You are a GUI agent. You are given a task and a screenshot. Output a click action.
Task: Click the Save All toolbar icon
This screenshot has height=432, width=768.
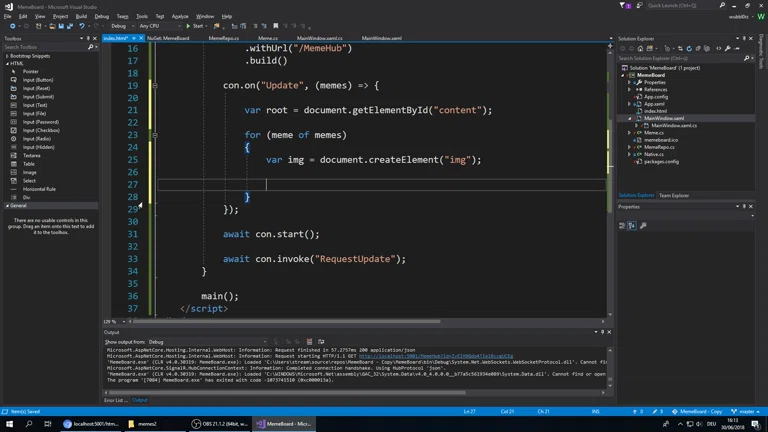pyautogui.click(x=70, y=26)
